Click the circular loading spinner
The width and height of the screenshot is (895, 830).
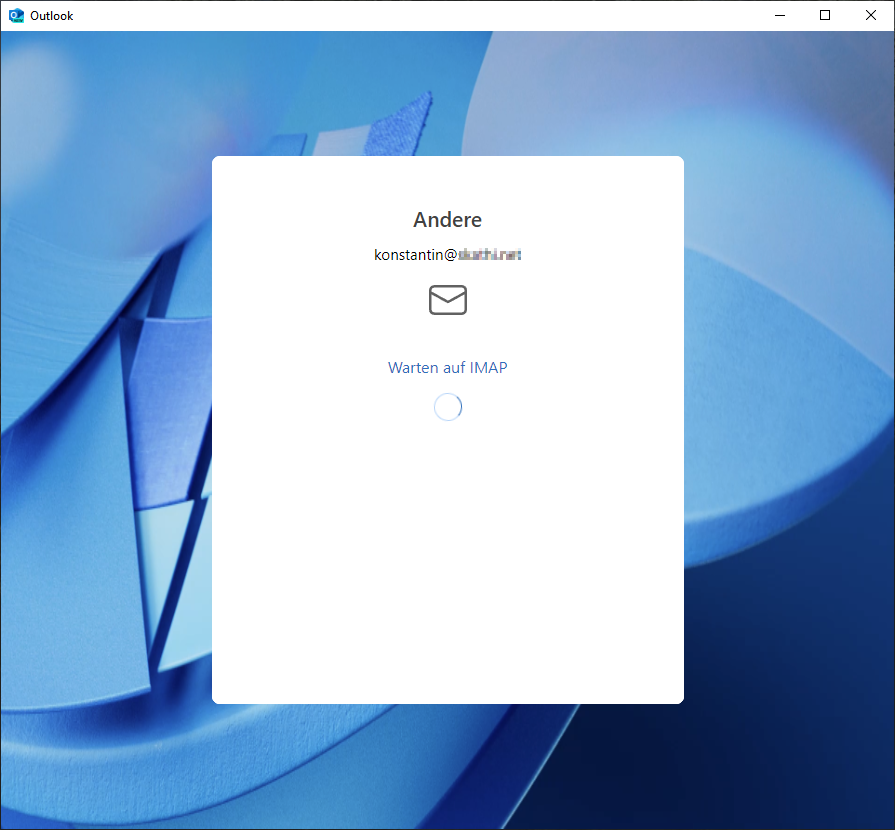(448, 407)
